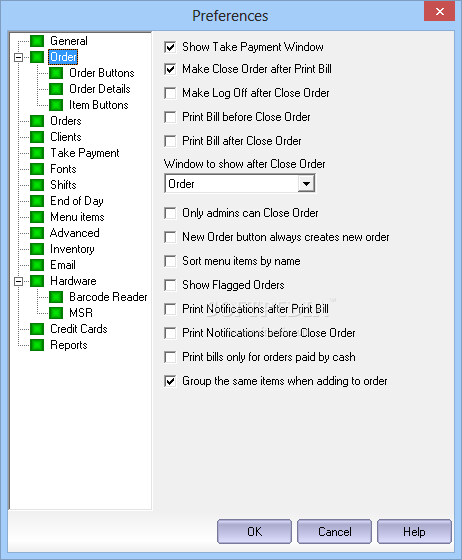Uncheck Show Take Payment Window

click(x=170, y=47)
